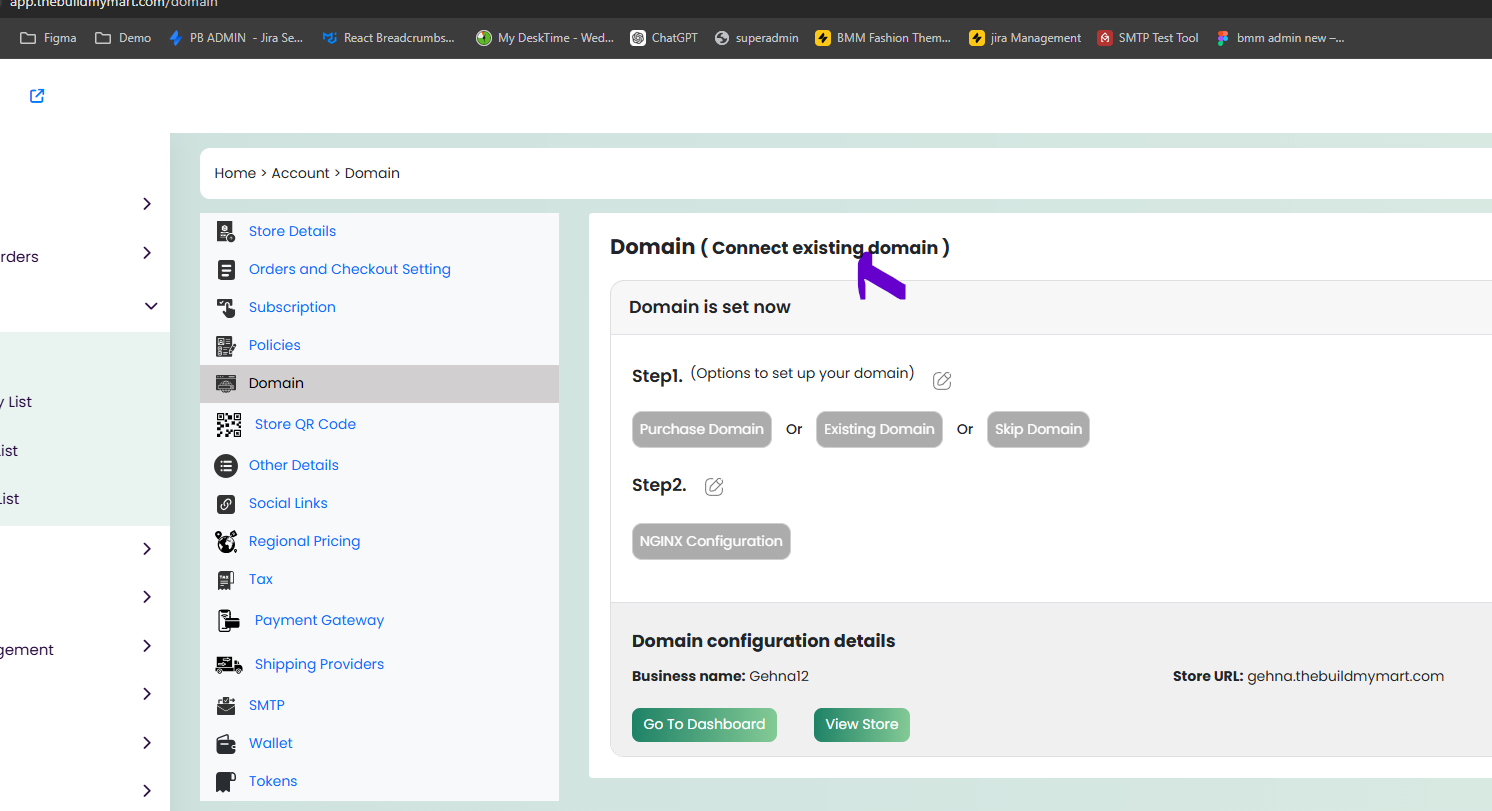This screenshot has height=811, width=1492.
Task: Click the "y List" item in the left sidebar
Action: click(x=16, y=402)
